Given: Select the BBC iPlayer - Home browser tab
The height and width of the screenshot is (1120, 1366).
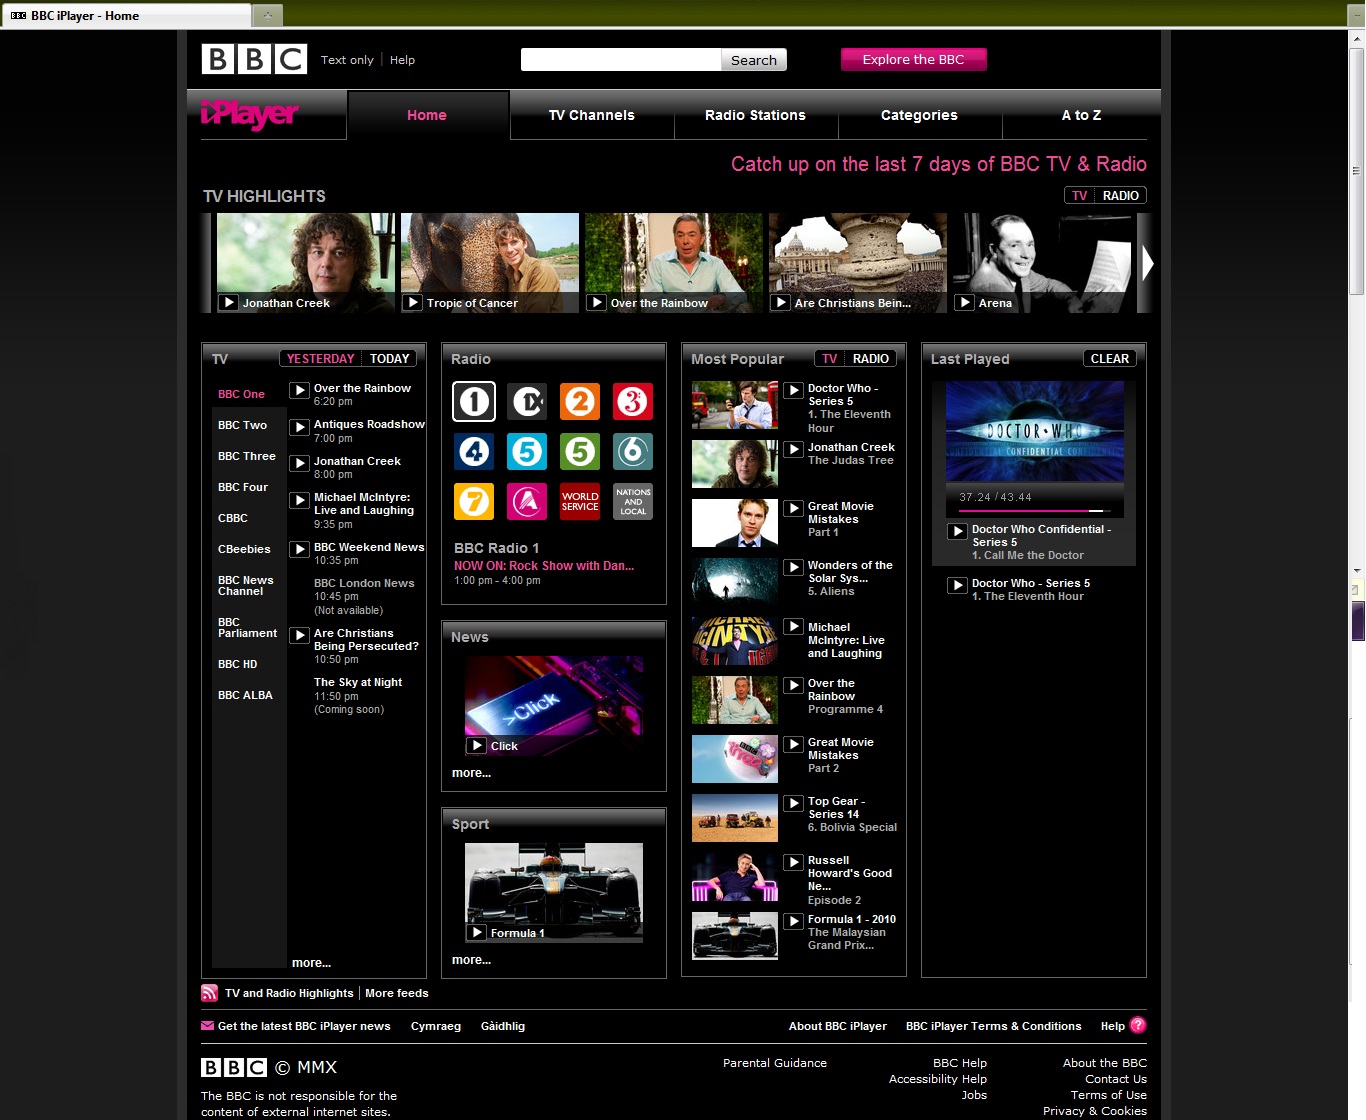Looking at the screenshot, I should pyautogui.click(x=125, y=15).
